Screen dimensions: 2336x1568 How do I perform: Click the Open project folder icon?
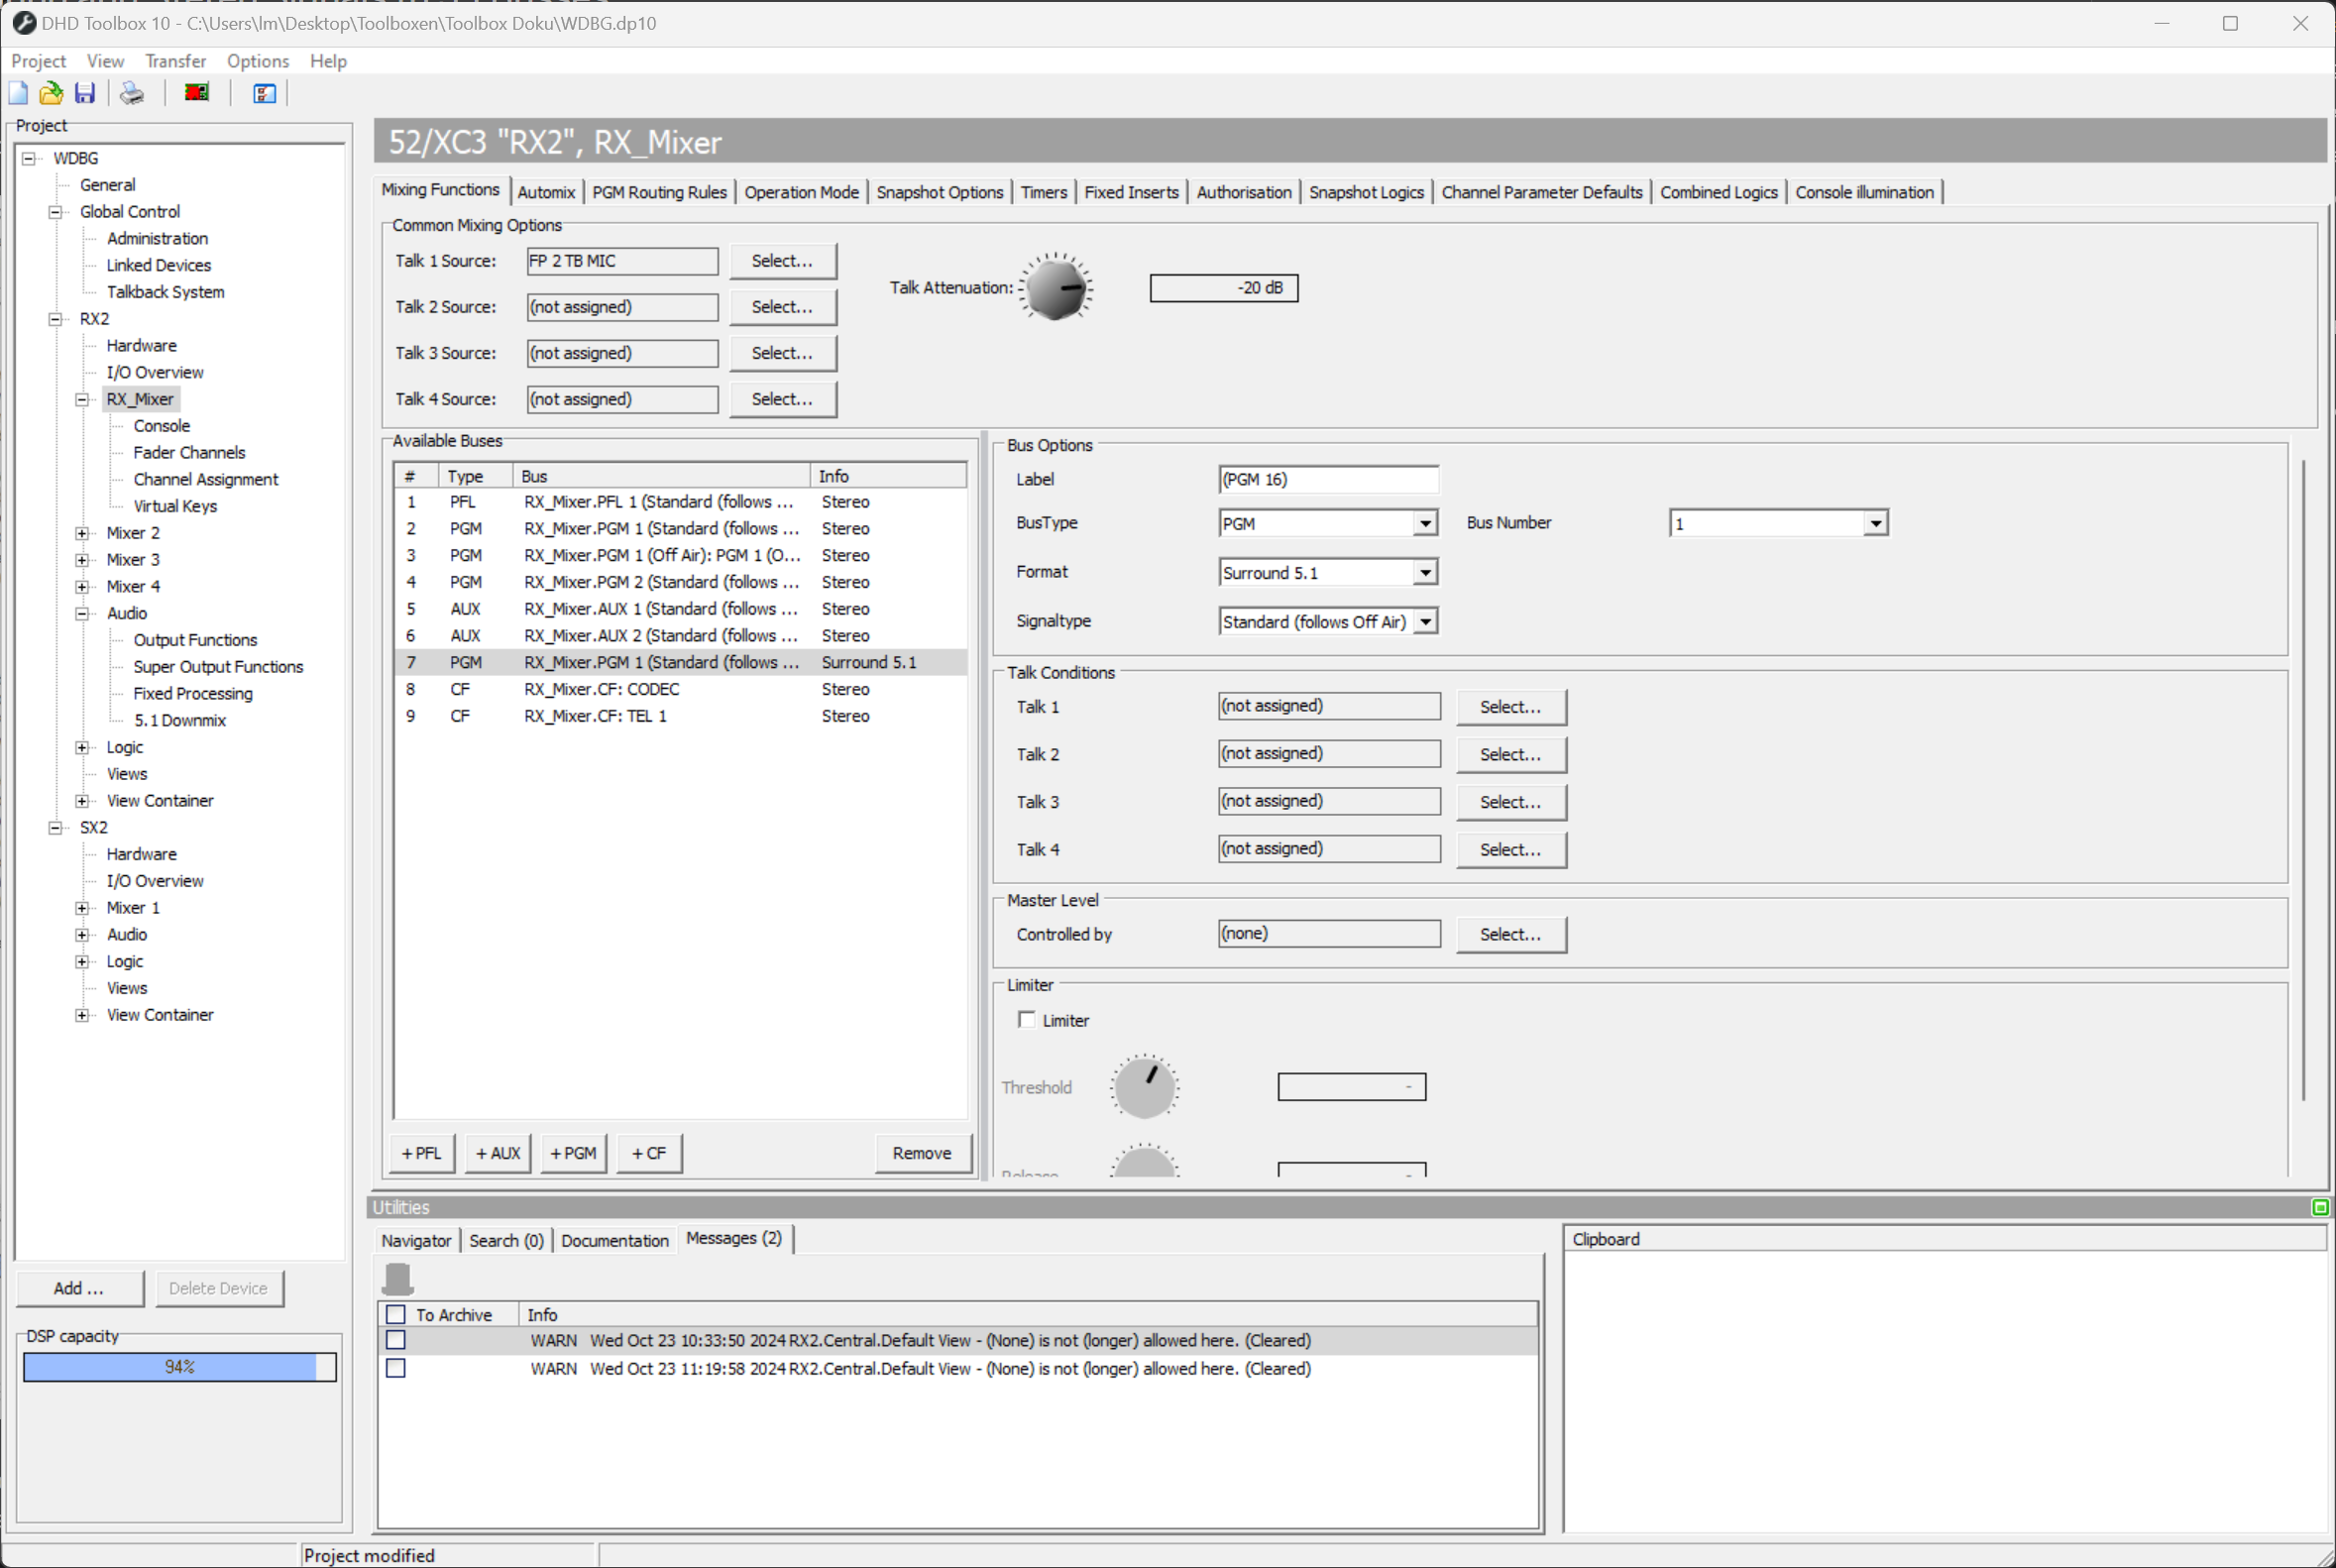click(x=51, y=93)
